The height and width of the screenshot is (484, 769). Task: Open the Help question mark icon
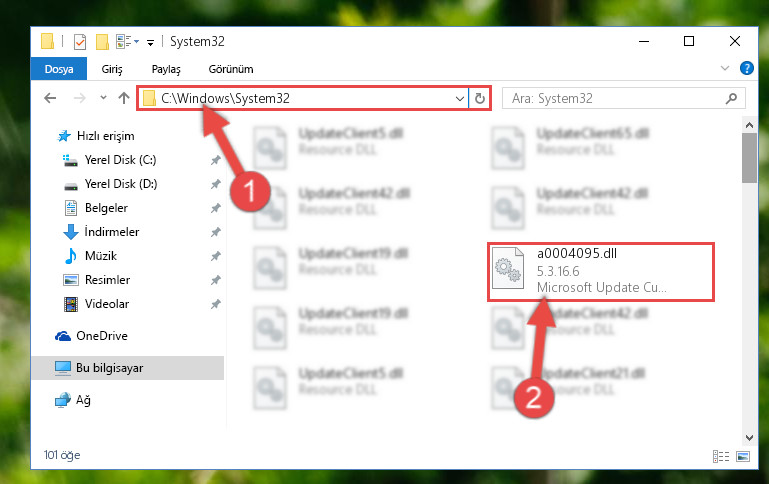(746, 68)
